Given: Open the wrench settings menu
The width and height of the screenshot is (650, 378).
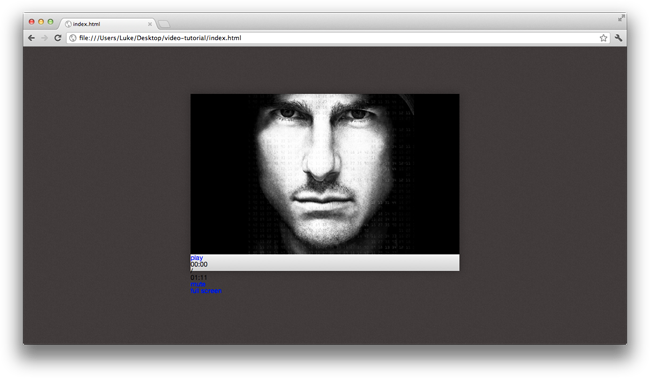Looking at the screenshot, I should point(618,38).
